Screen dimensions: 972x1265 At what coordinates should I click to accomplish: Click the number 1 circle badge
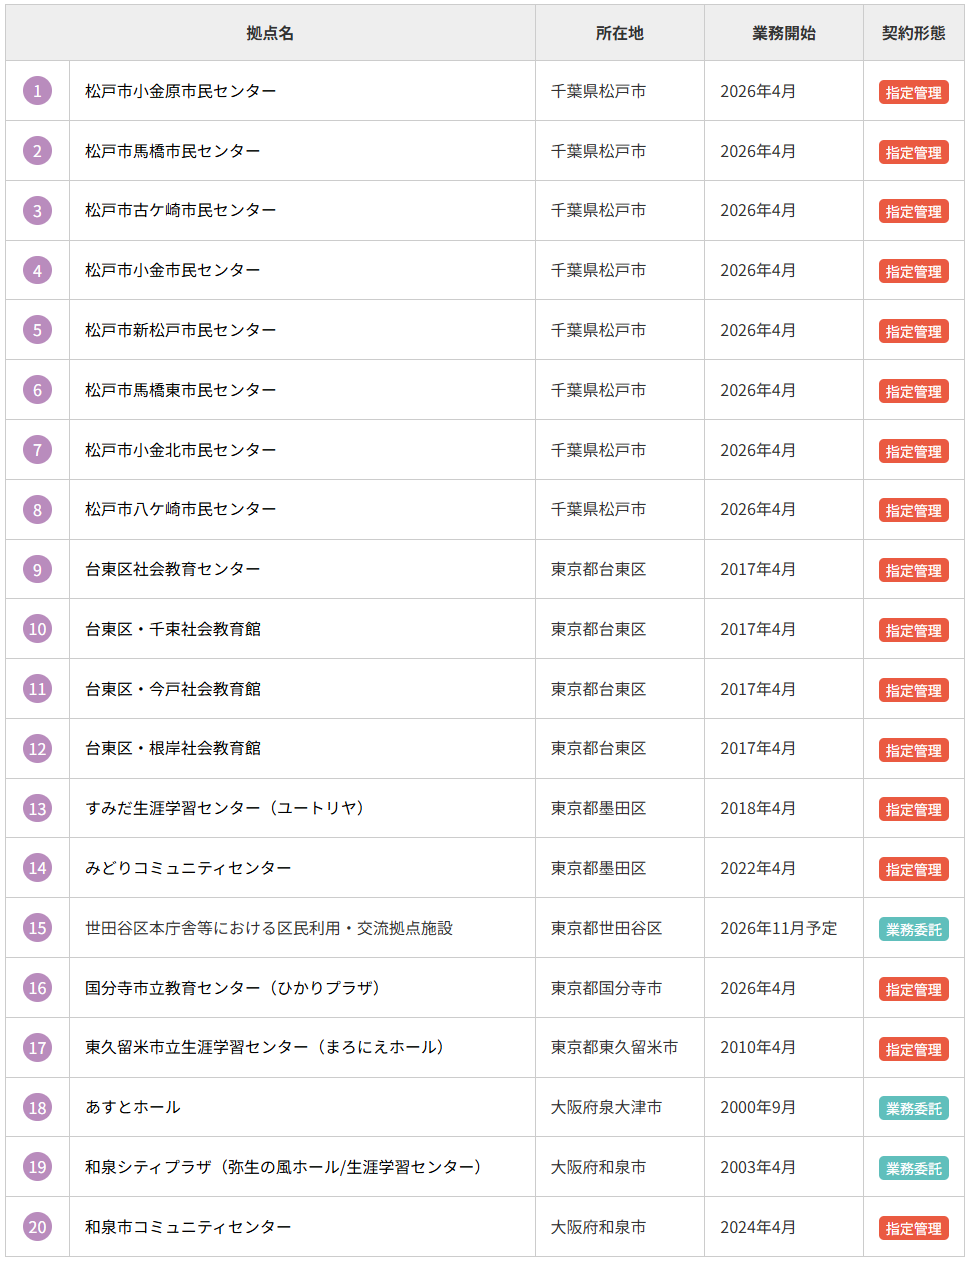pos(37,91)
